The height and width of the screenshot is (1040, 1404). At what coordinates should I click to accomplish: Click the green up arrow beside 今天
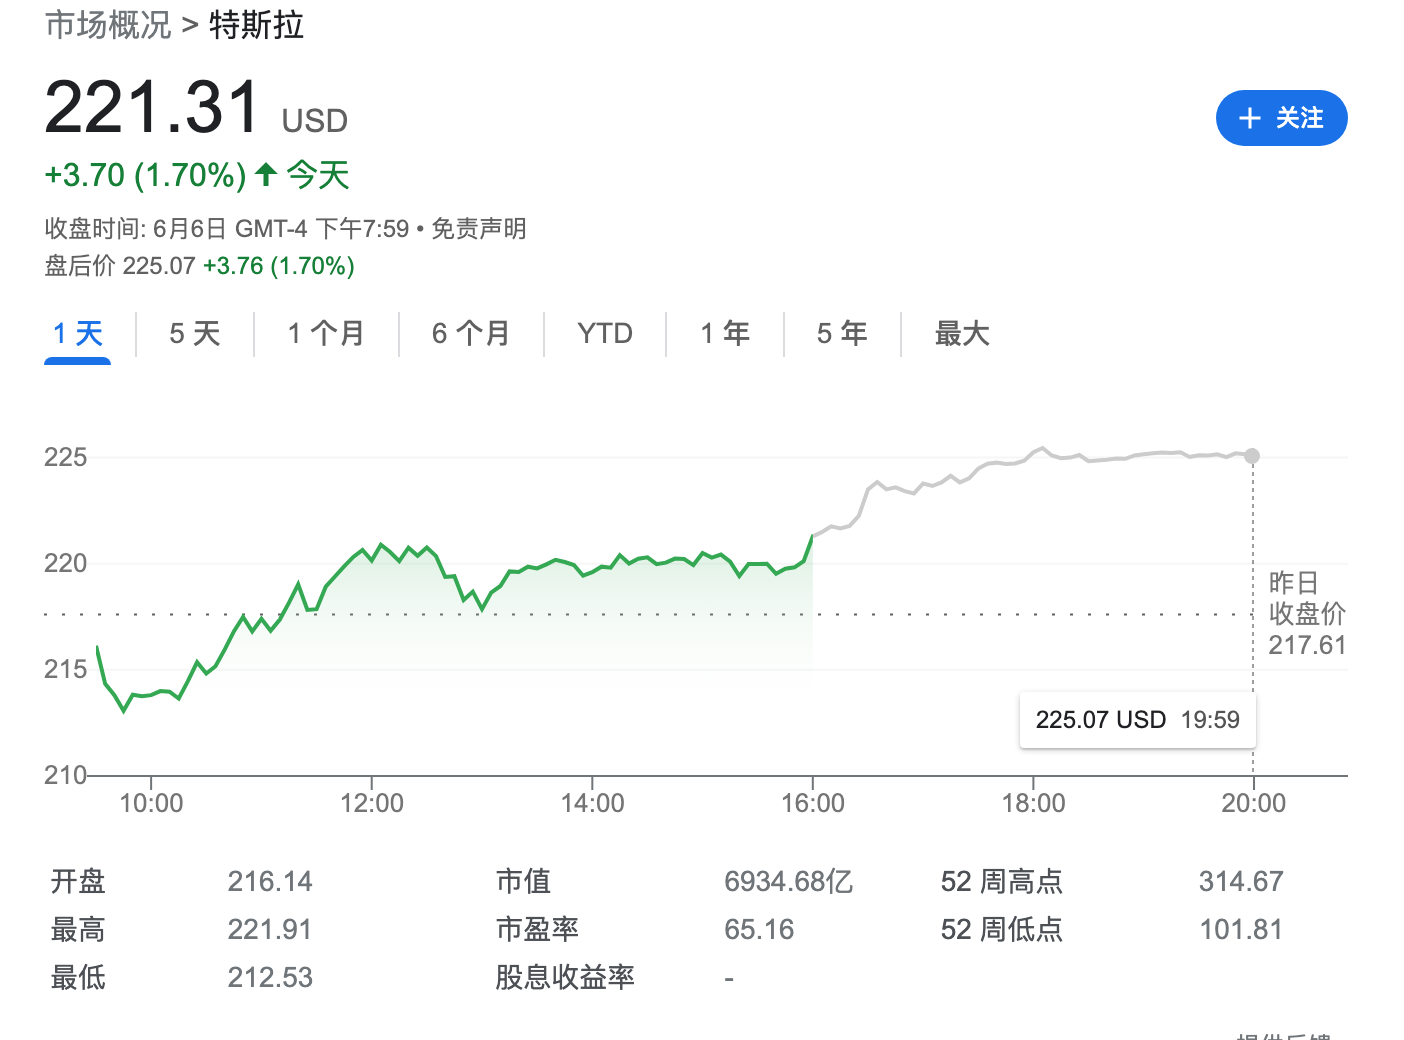click(x=266, y=175)
